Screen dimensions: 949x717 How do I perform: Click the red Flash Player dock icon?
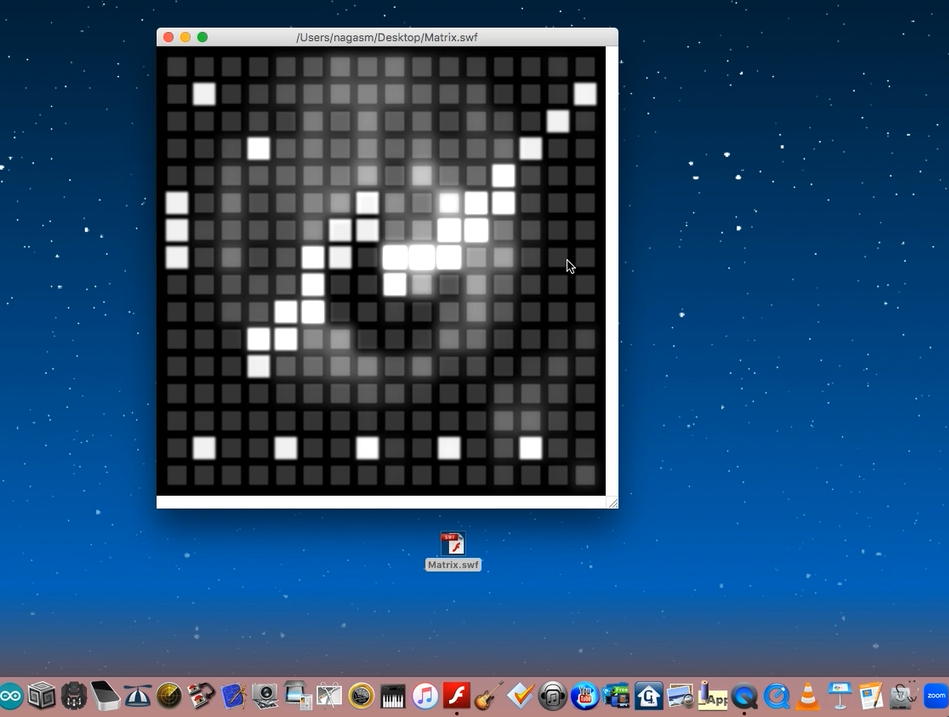[457, 696]
